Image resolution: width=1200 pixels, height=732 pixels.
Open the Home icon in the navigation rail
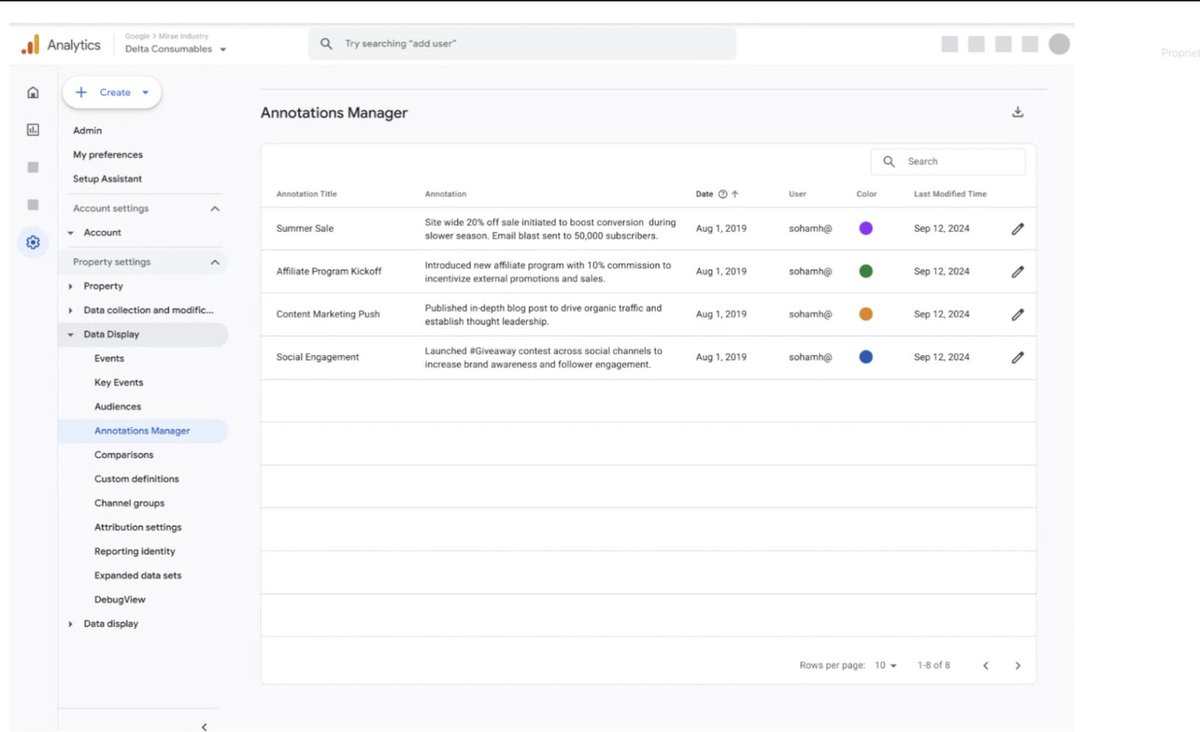click(x=32, y=91)
